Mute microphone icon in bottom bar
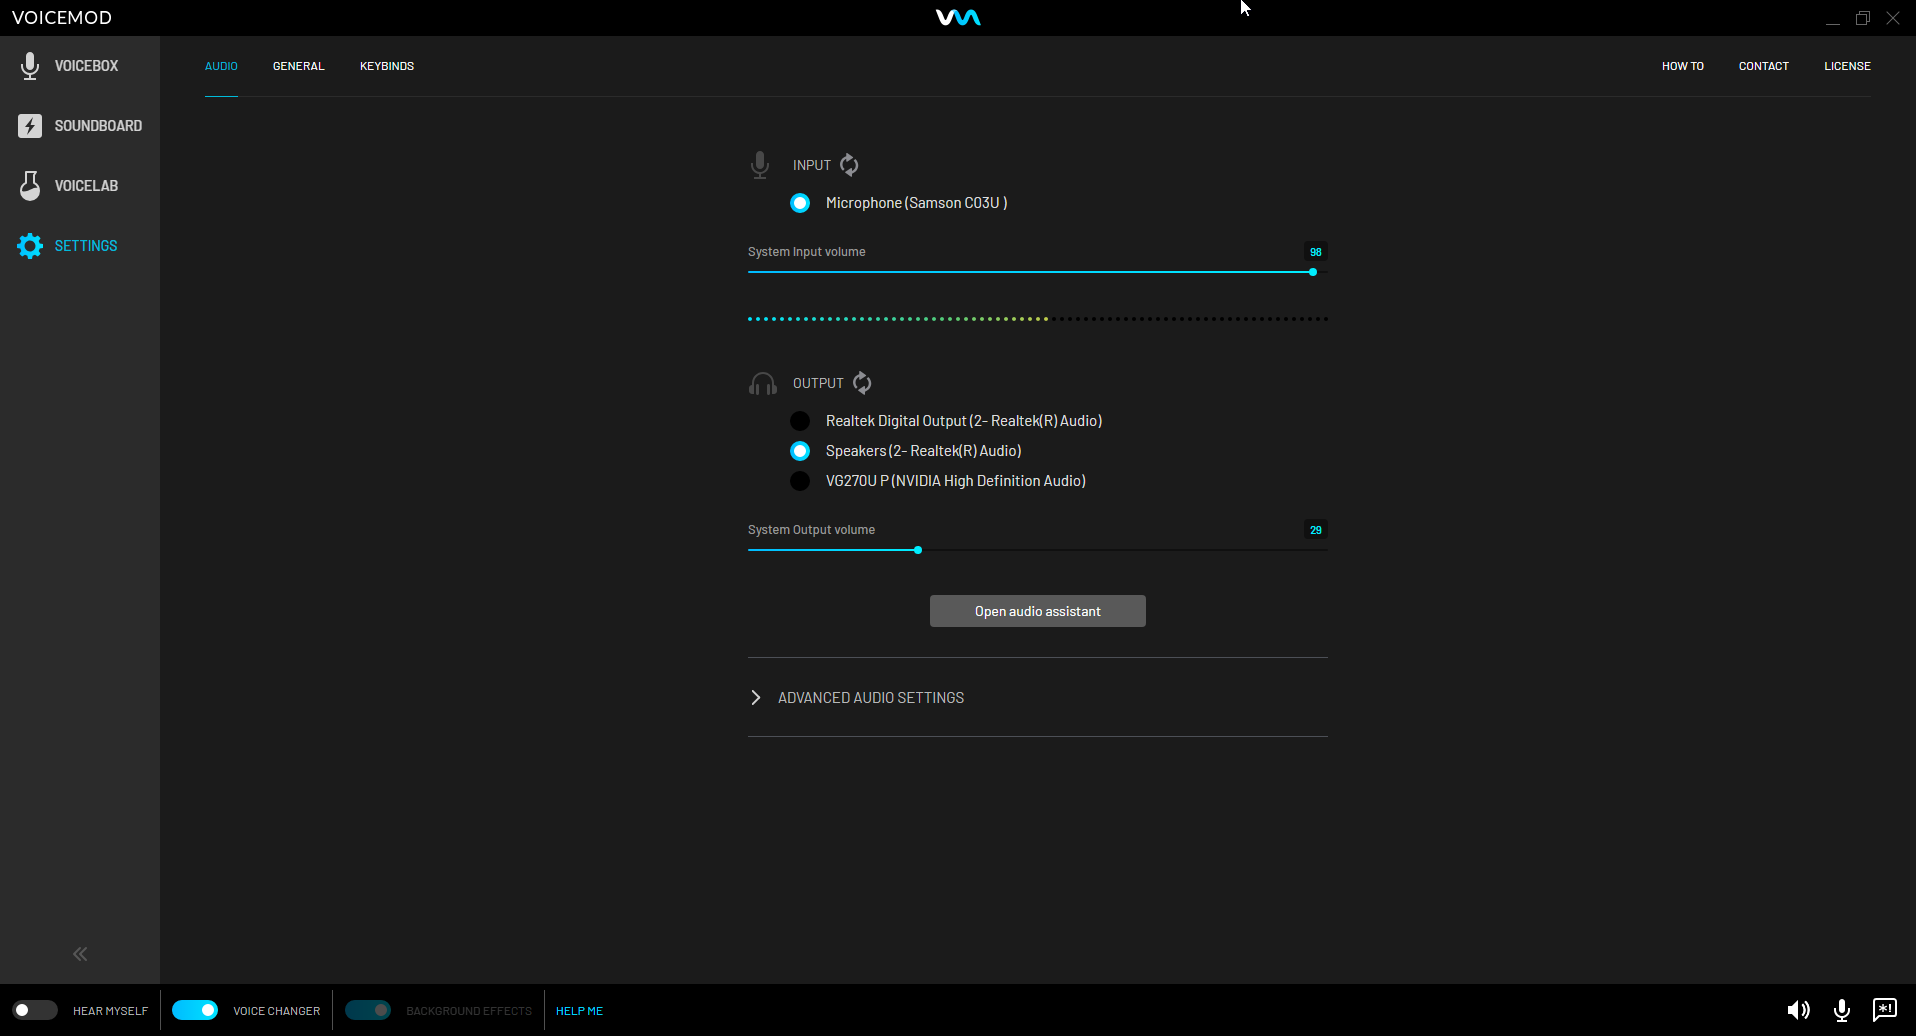1916x1036 pixels. (1841, 1010)
